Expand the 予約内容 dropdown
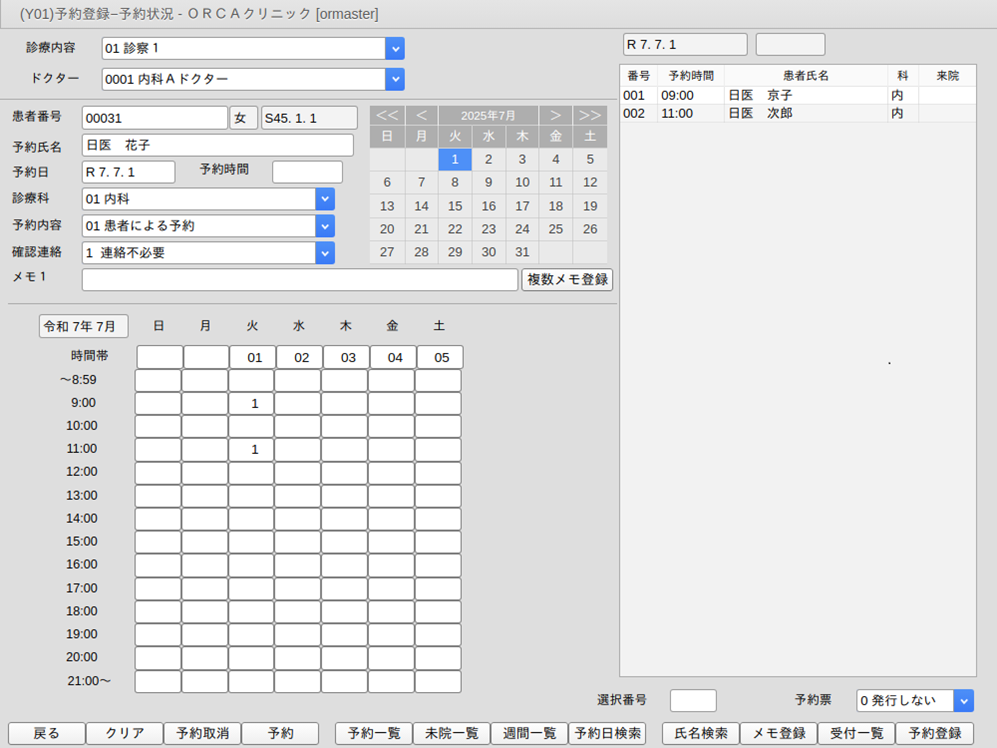997x748 pixels. [325, 226]
